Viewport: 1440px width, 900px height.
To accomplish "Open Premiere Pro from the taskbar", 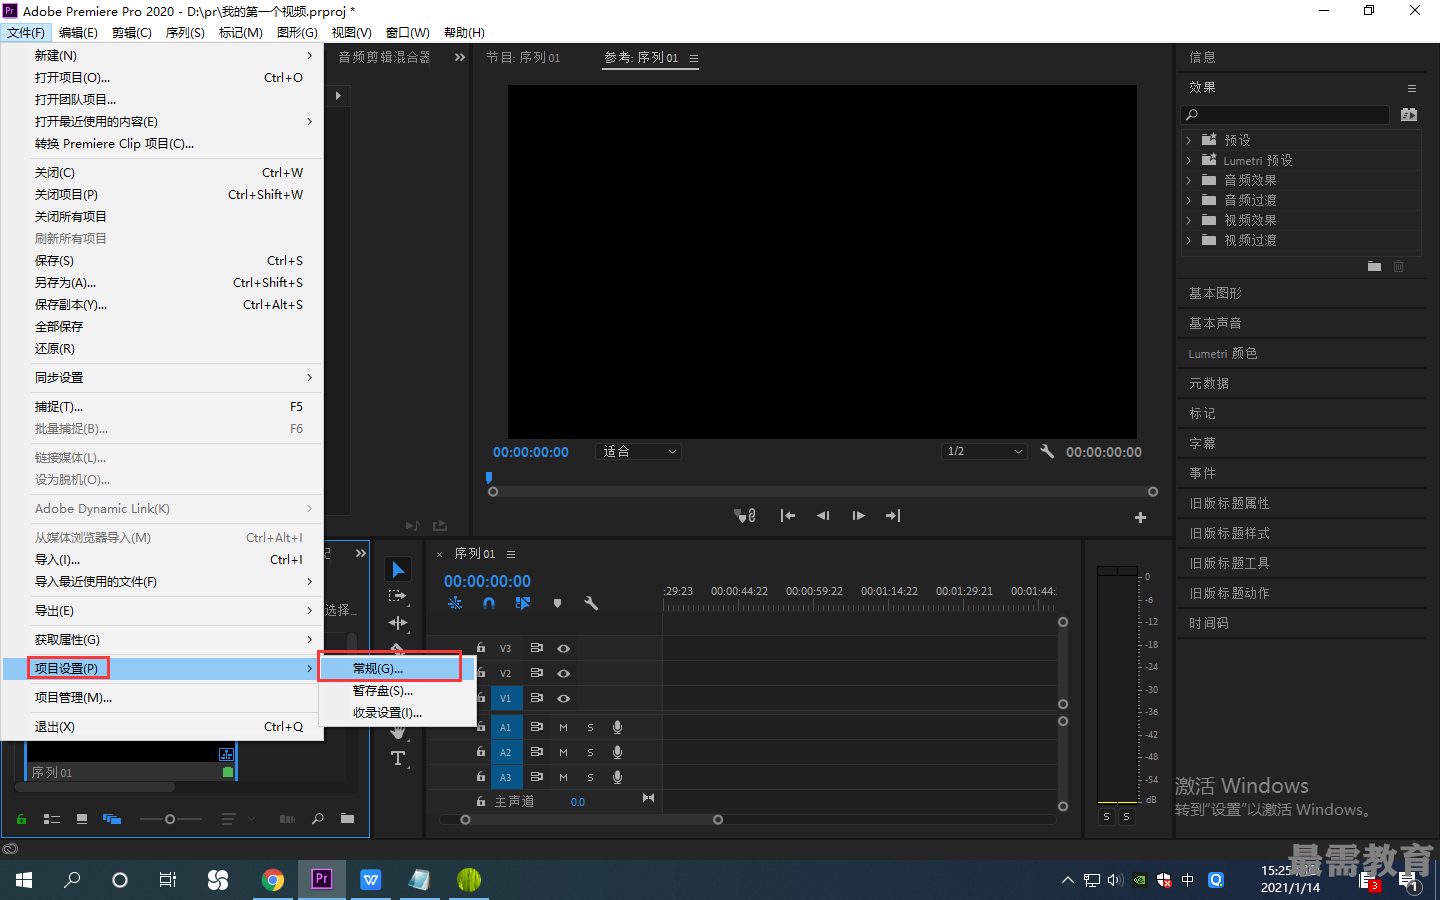I will tap(321, 879).
